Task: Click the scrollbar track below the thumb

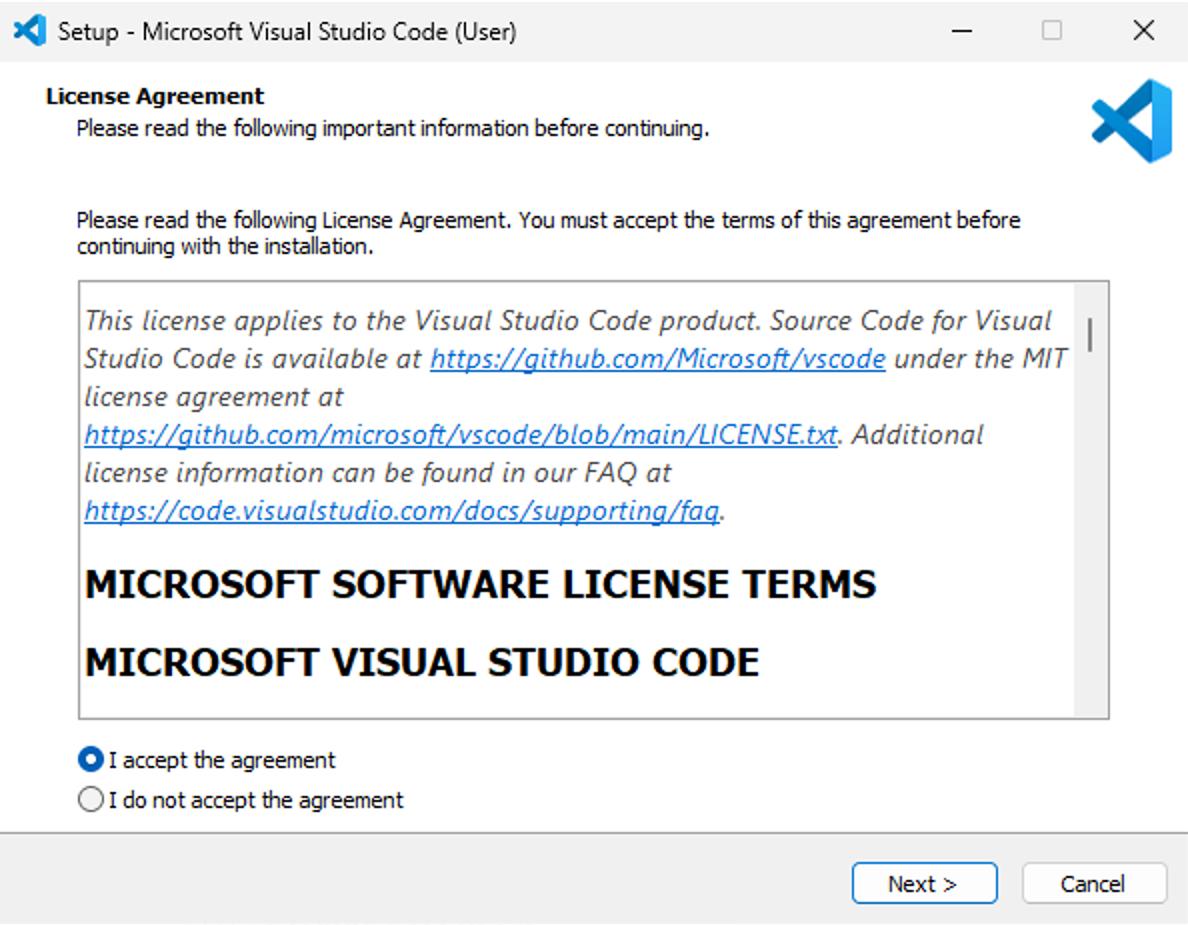Action: pos(1089,550)
